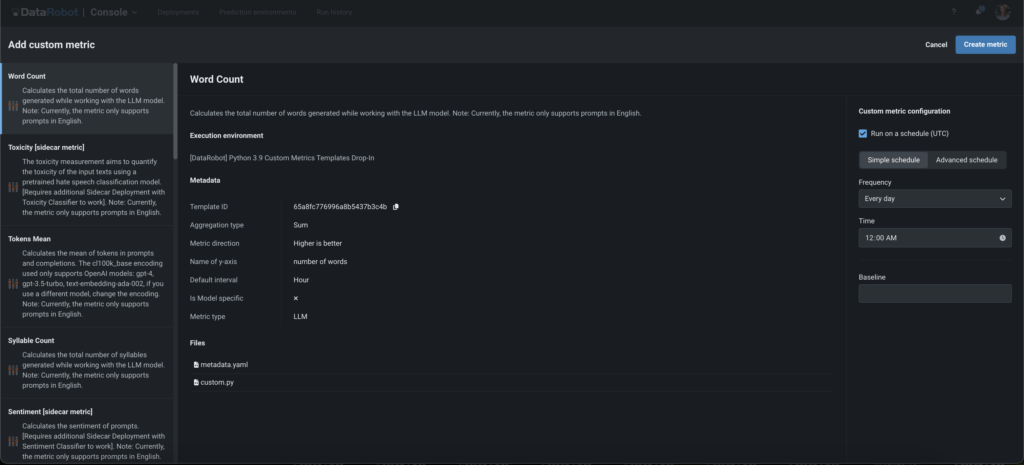Switch to Advanced schedule tab

click(967, 160)
